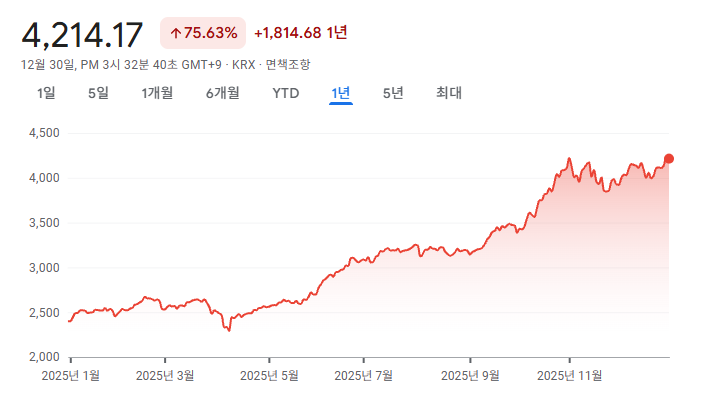Select the 1일 time range tab
The image size is (713, 401).
coord(46,94)
